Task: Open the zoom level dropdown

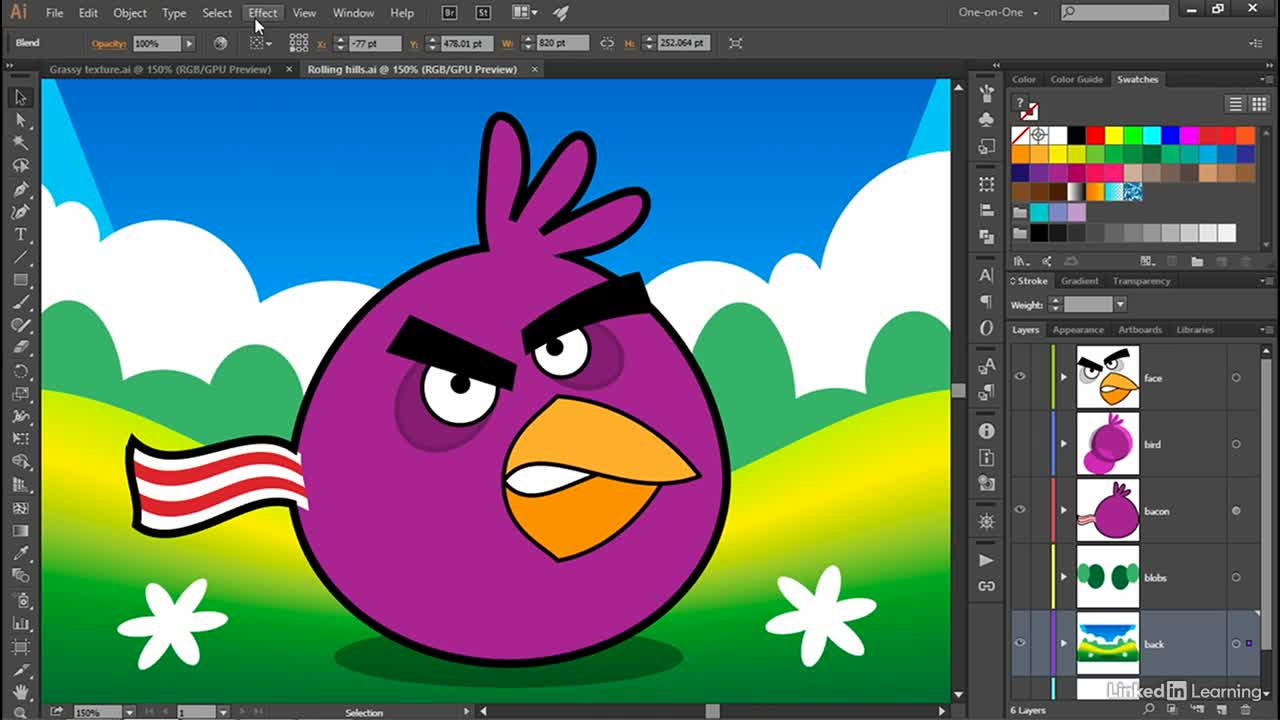Action: click(x=129, y=712)
